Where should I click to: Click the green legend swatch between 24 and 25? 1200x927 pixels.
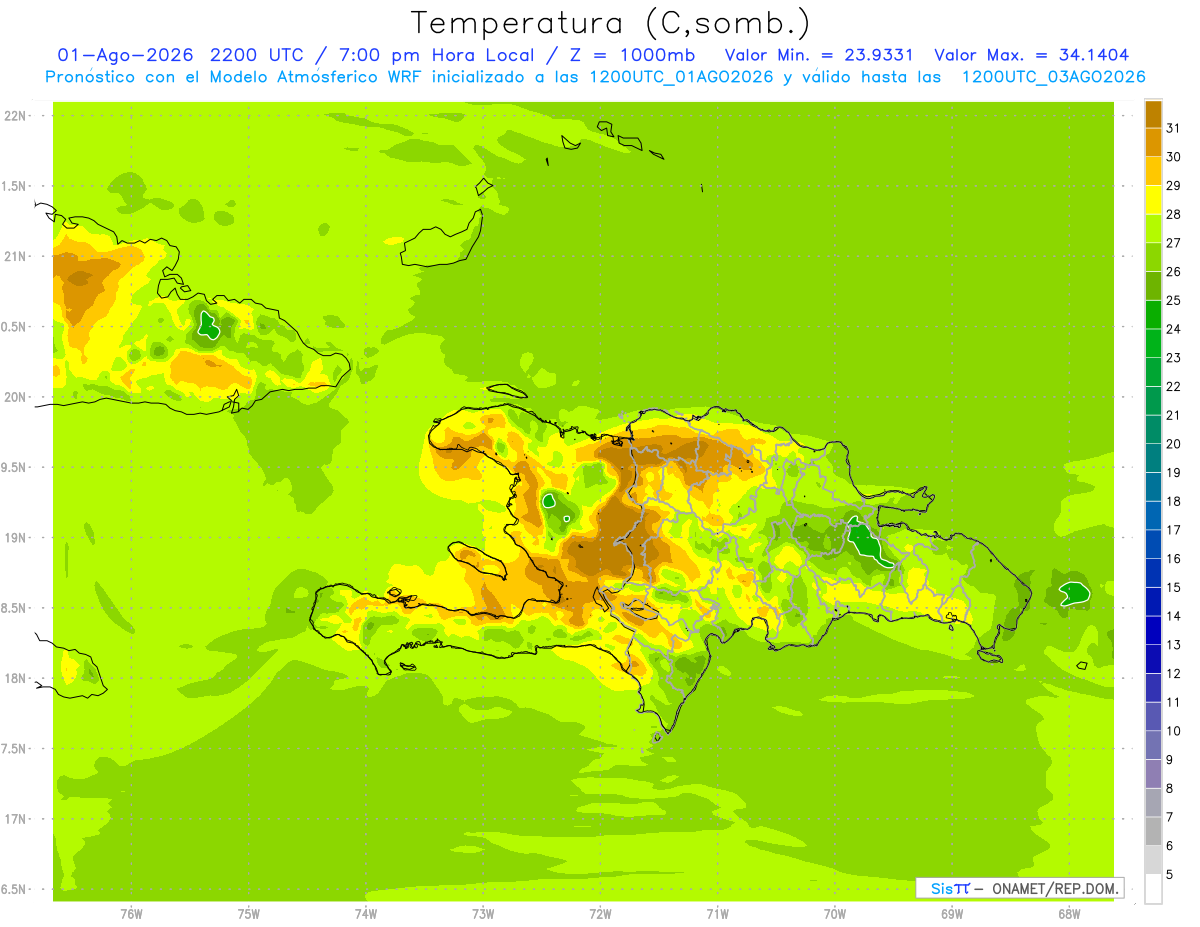point(1153,314)
